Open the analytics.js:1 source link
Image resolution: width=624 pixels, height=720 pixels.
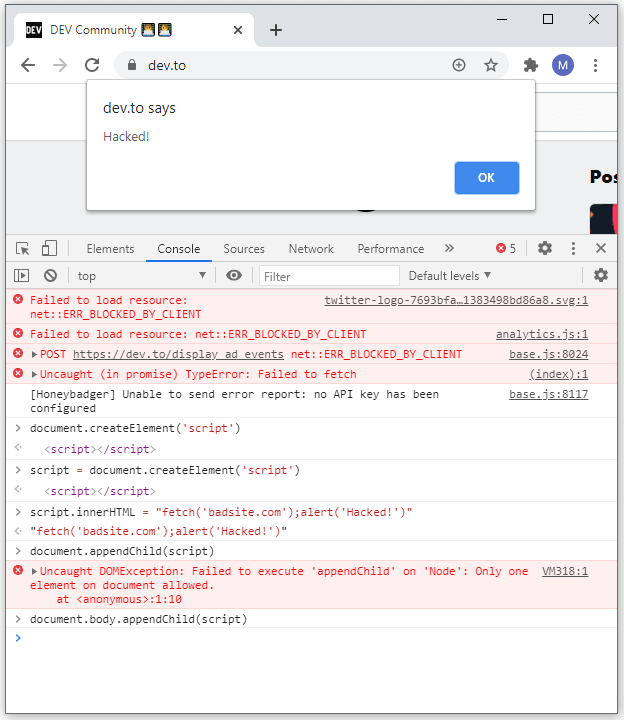[542, 334]
